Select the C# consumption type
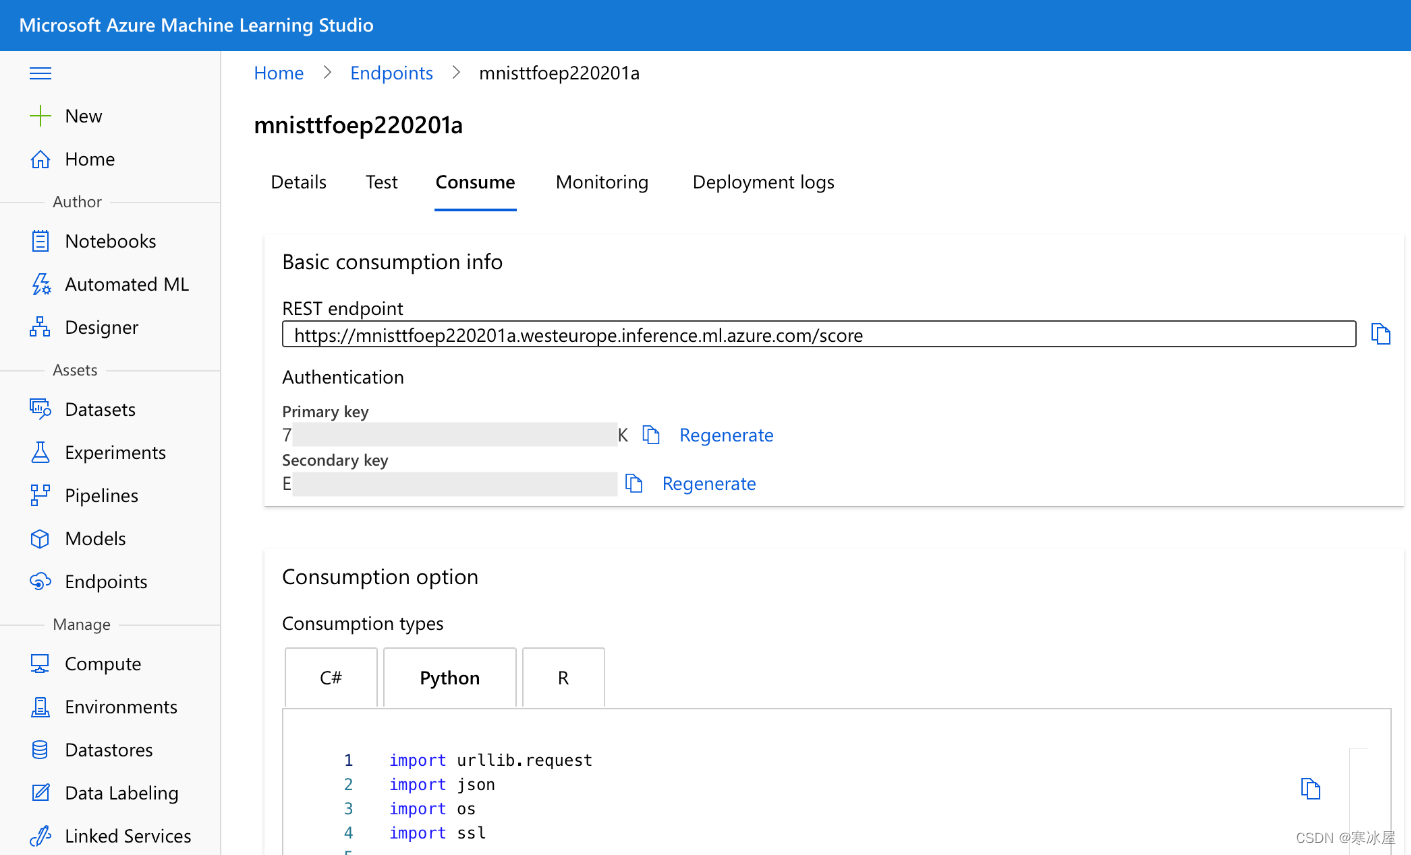The height and width of the screenshot is (855, 1411). click(x=331, y=678)
